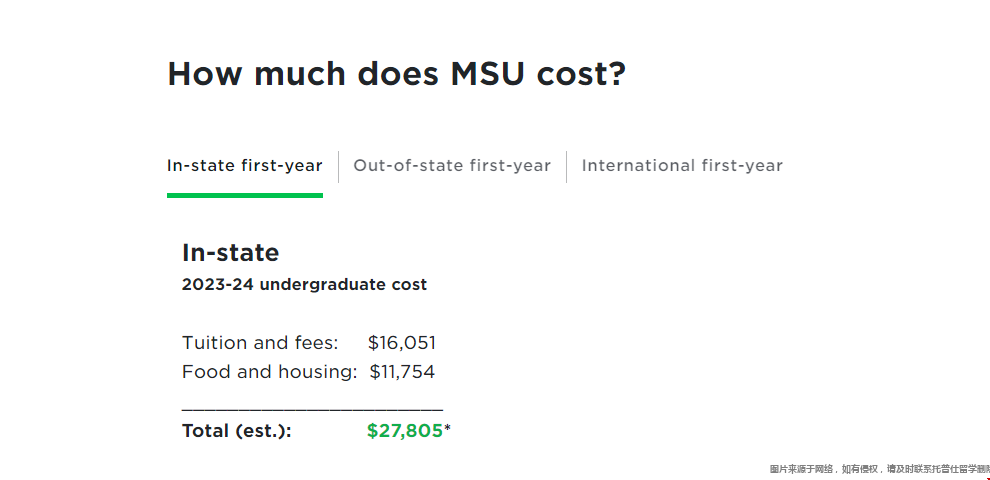Click separator between Out-of-state and International tabs
This screenshot has width=990, height=480.
(x=566, y=167)
